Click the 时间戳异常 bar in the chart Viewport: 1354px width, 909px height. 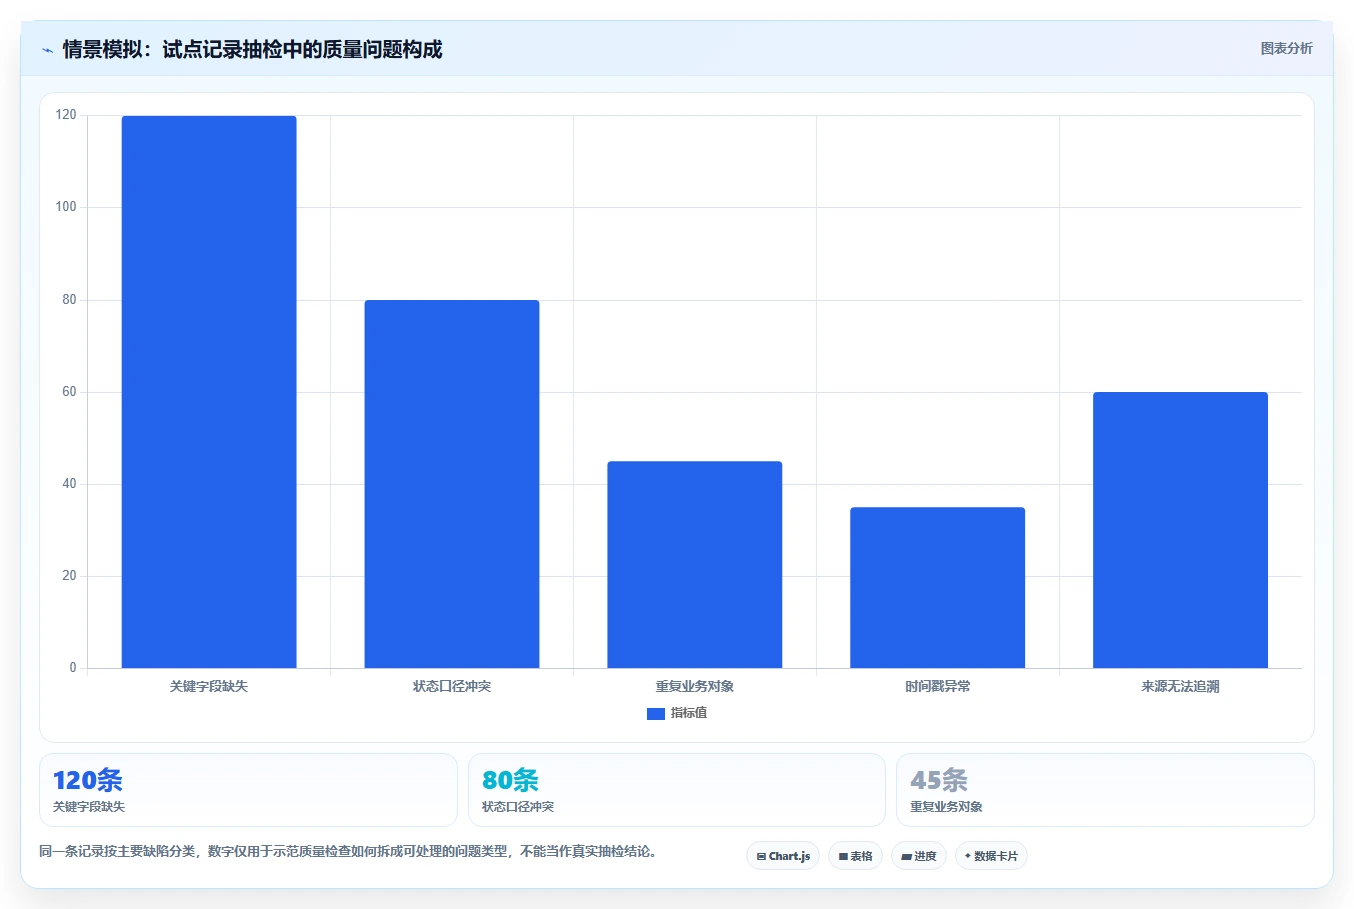(938, 587)
